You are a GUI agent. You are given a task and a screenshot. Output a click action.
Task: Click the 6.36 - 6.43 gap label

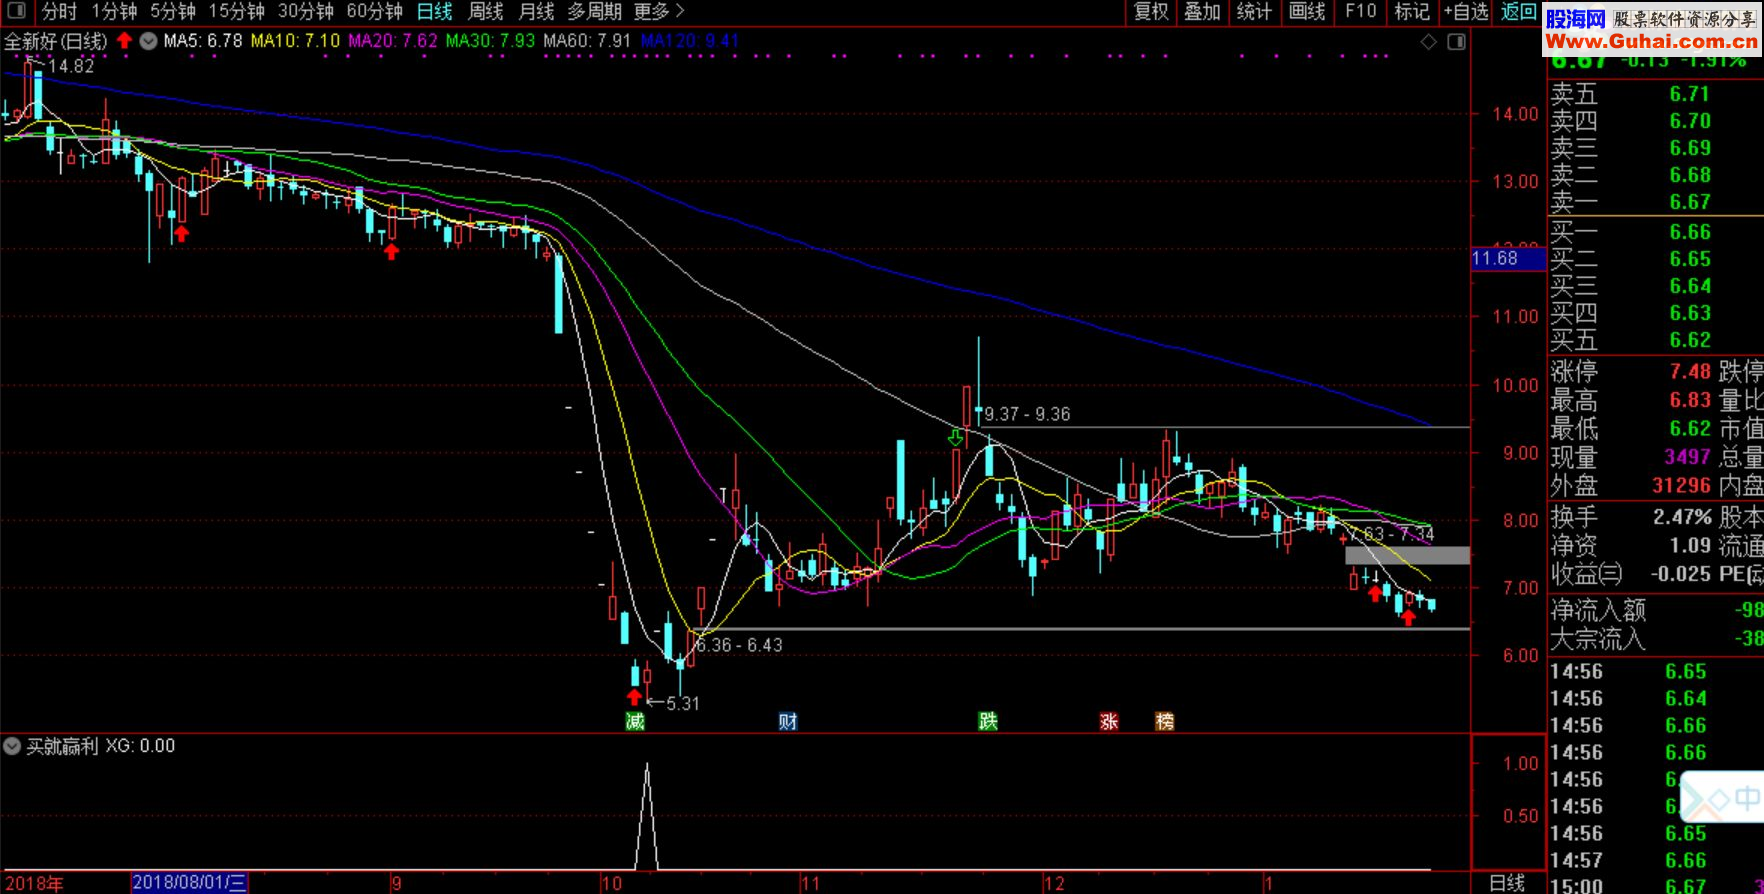click(x=739, y=645)
